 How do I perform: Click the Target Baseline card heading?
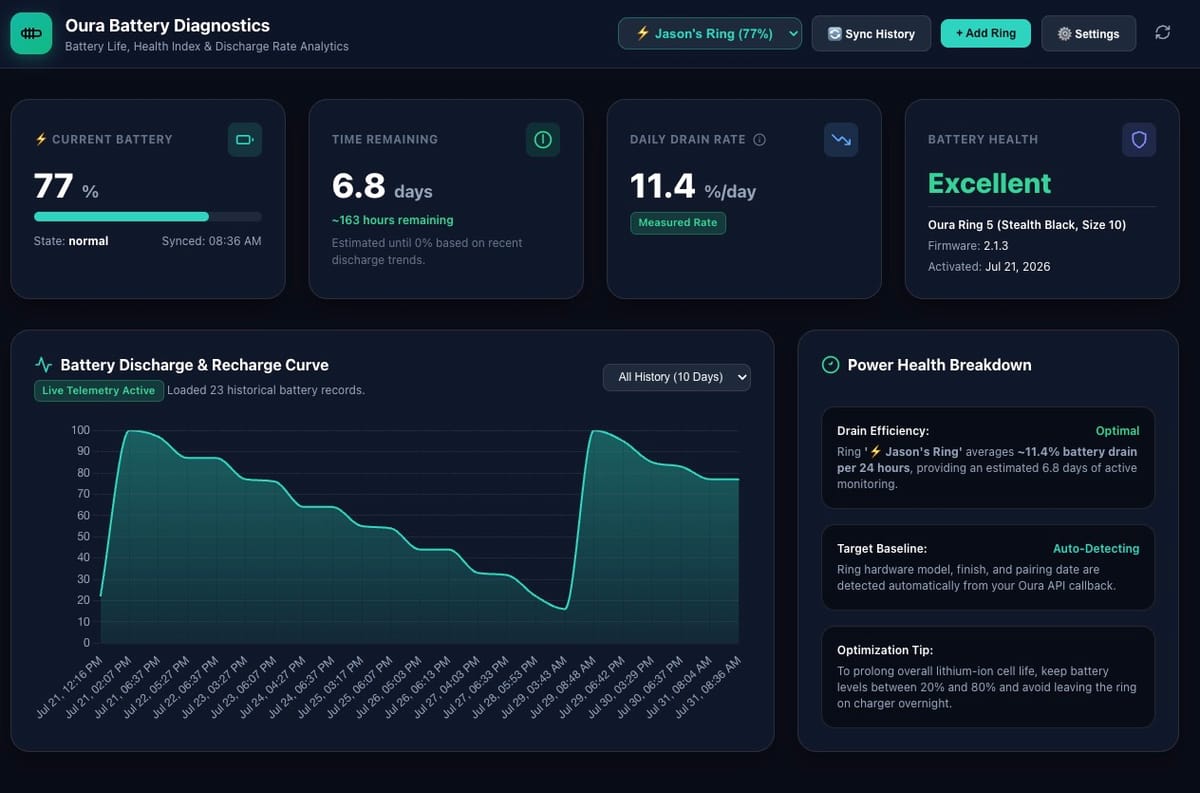click(x=882, y=548)
